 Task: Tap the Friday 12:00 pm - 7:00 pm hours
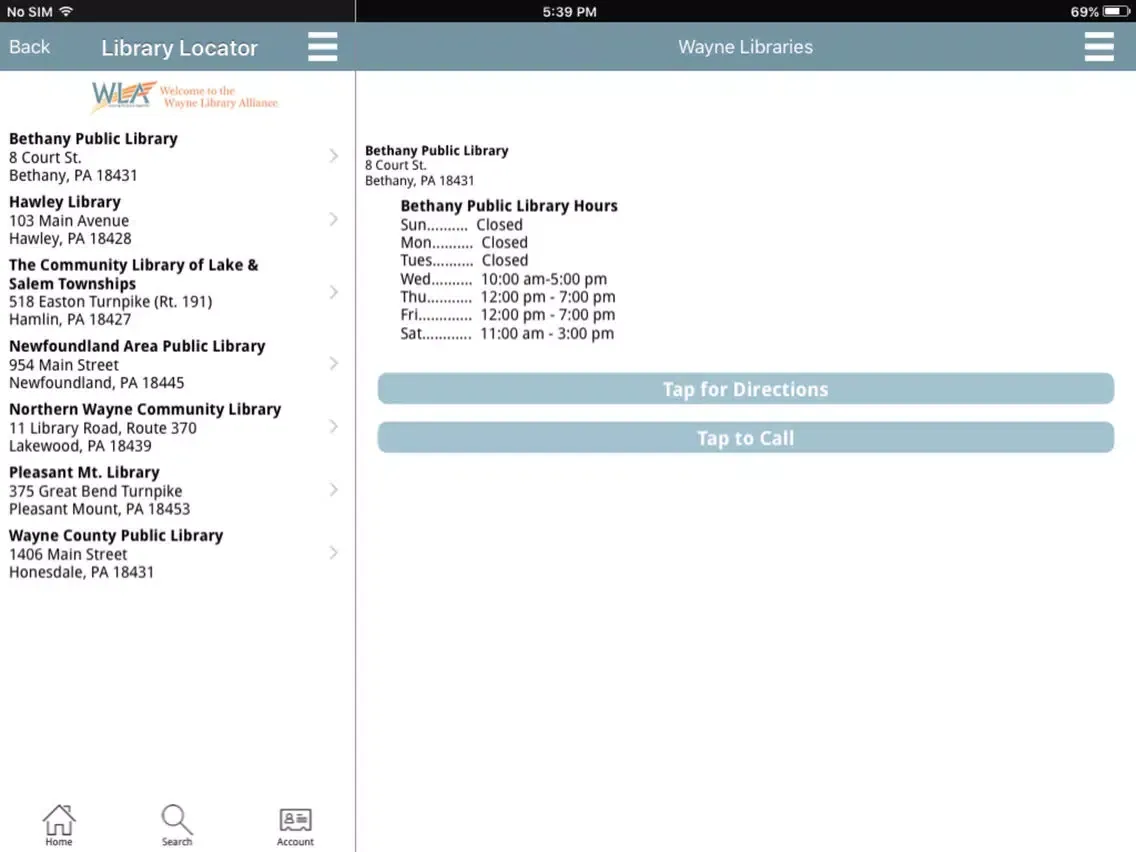pyautogui.click(x=507, y=315)
